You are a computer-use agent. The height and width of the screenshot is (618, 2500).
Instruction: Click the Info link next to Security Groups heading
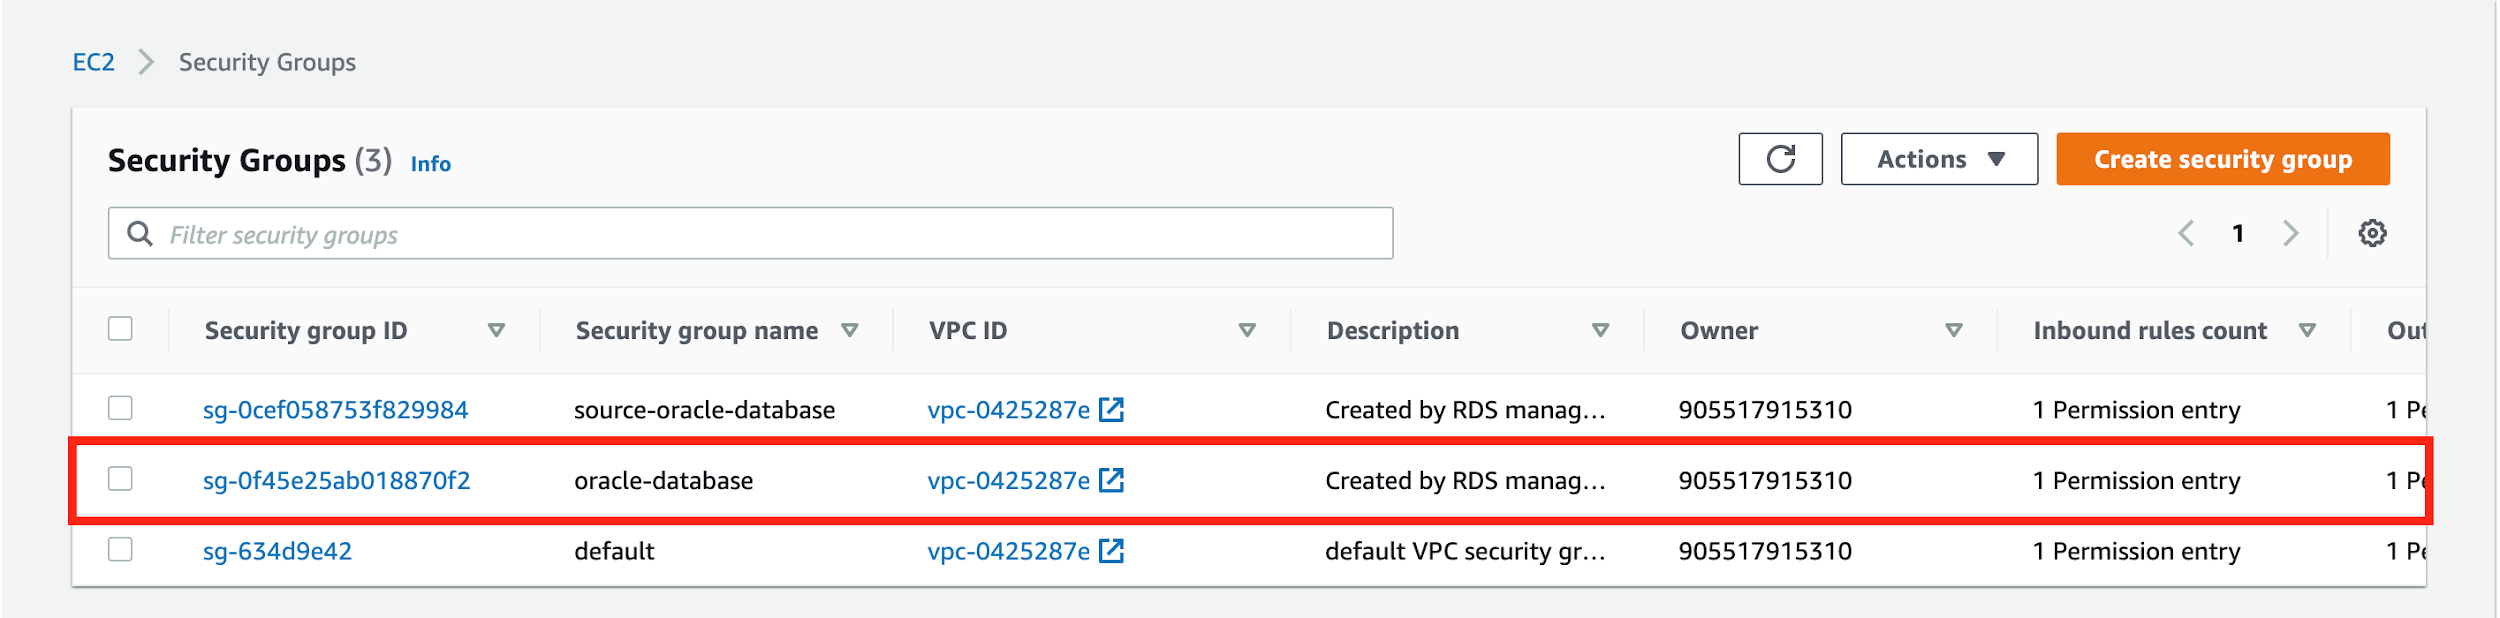tap(431, 163)
